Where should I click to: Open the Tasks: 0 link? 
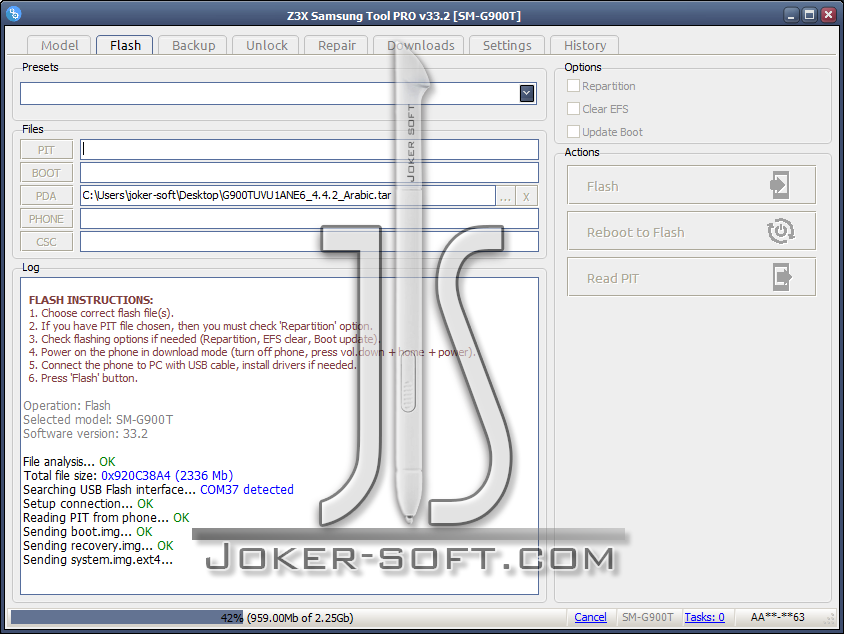[x=704, y=617]
